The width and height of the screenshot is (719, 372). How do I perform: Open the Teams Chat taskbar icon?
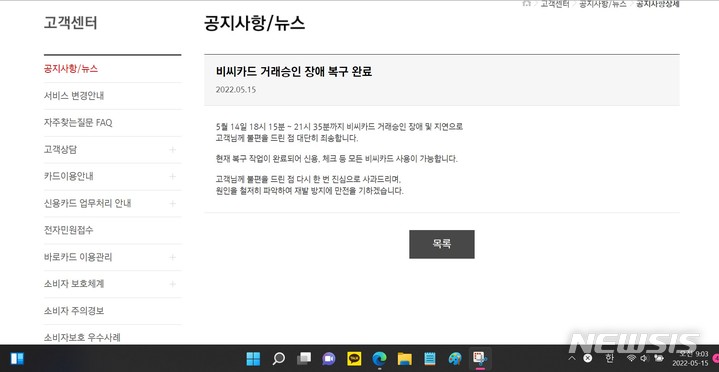coord(329,358)
